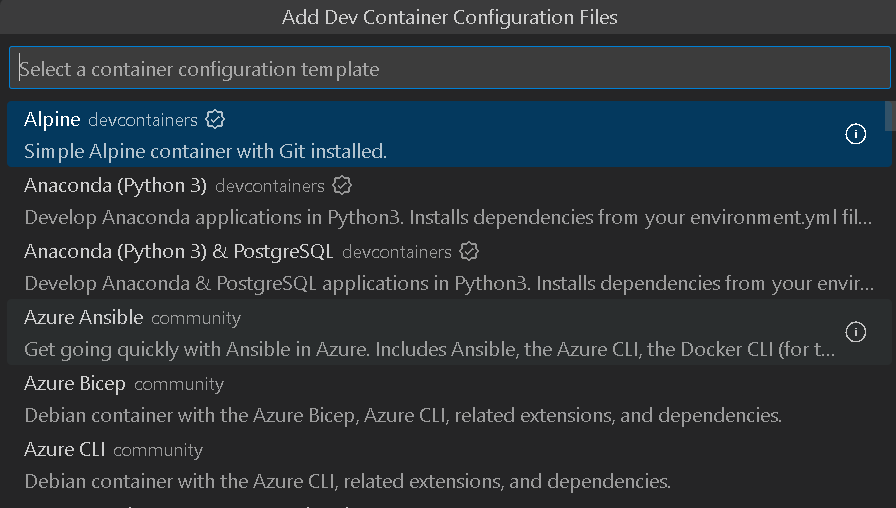Screen dimensions: 896x508
Task: Select the Alpine container template
Action: [x=52, y=120]
